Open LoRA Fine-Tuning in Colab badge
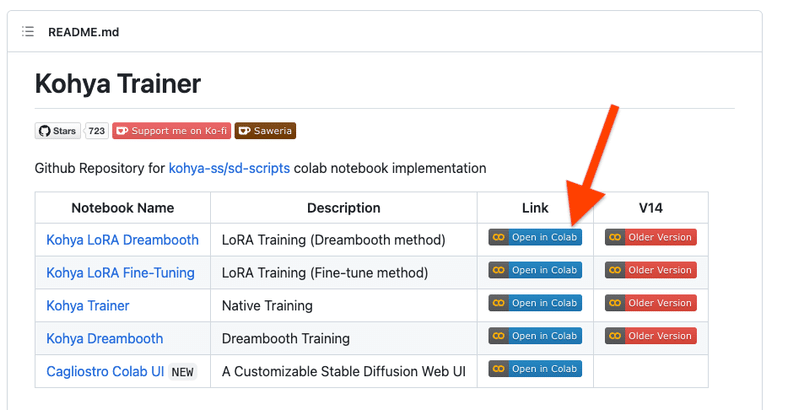 535,270
